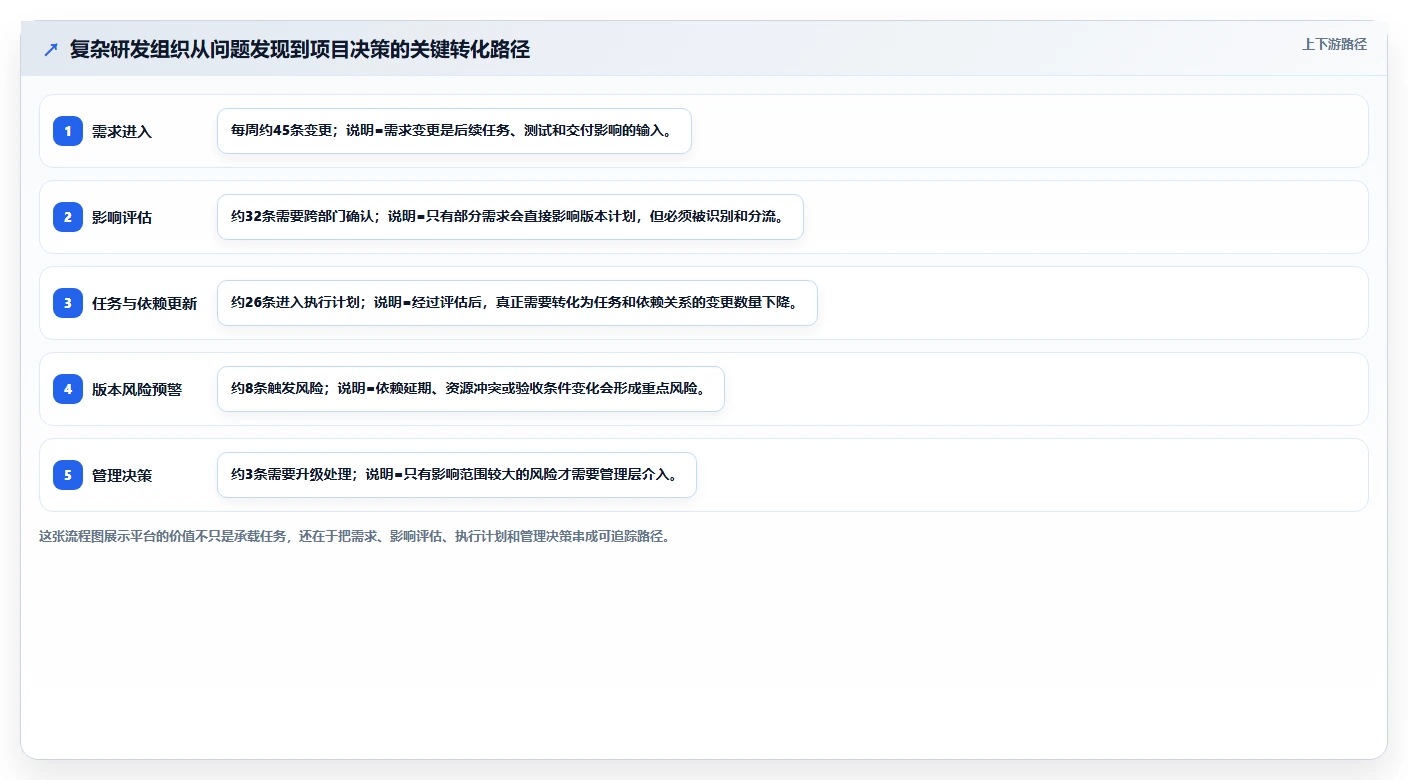Open the 每周约45条变更 description box

click(x=454, y=131)
